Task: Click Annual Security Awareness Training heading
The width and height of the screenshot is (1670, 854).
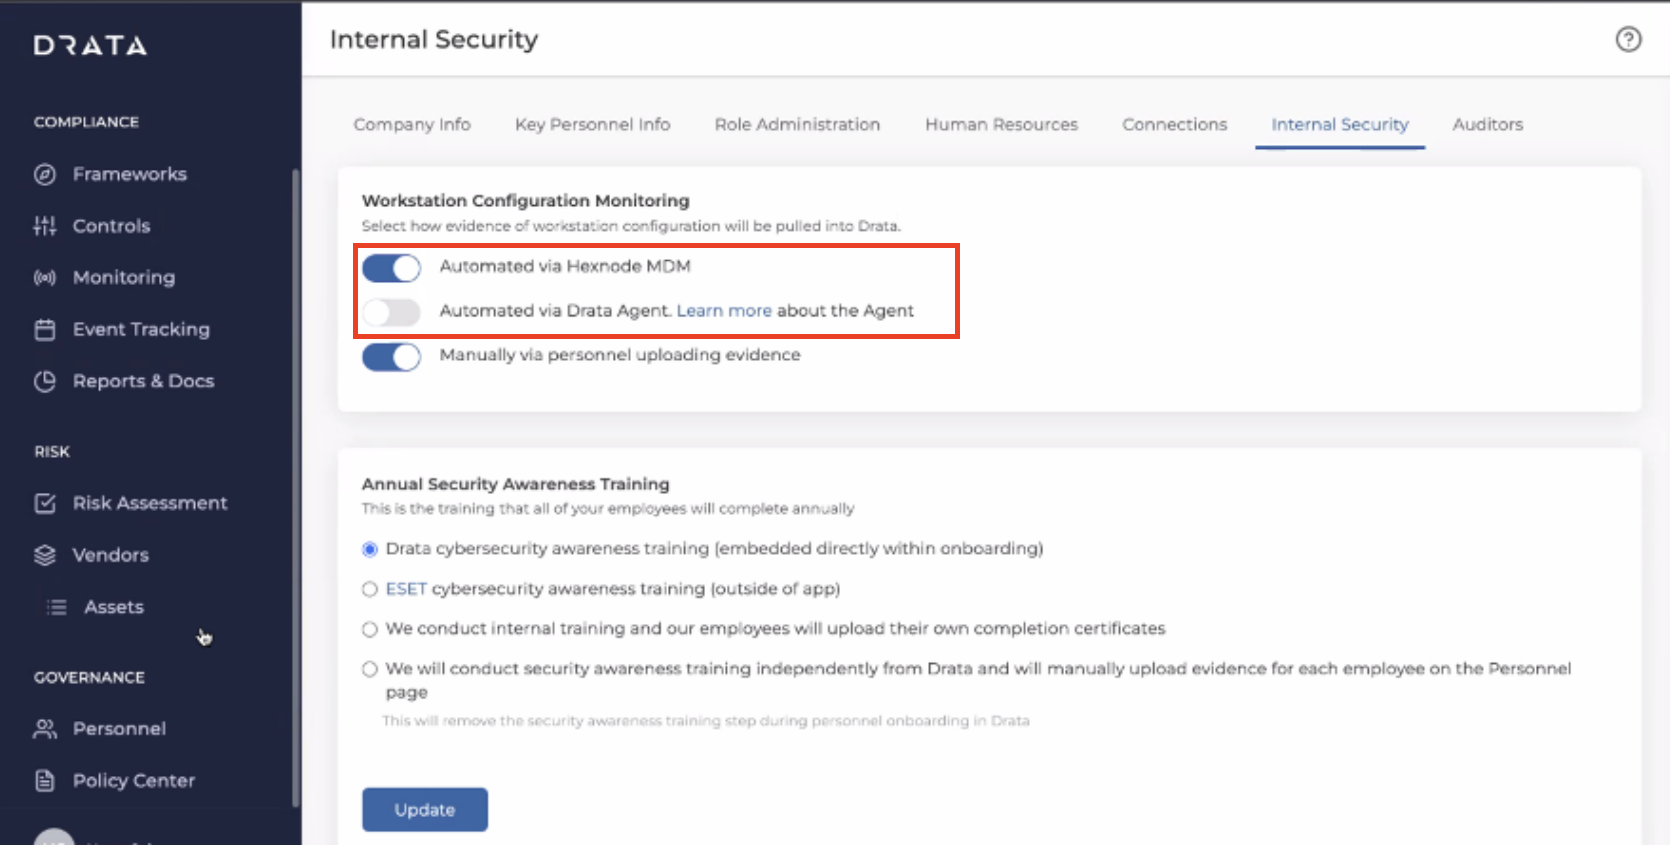Action: click(x=515, y=484)
